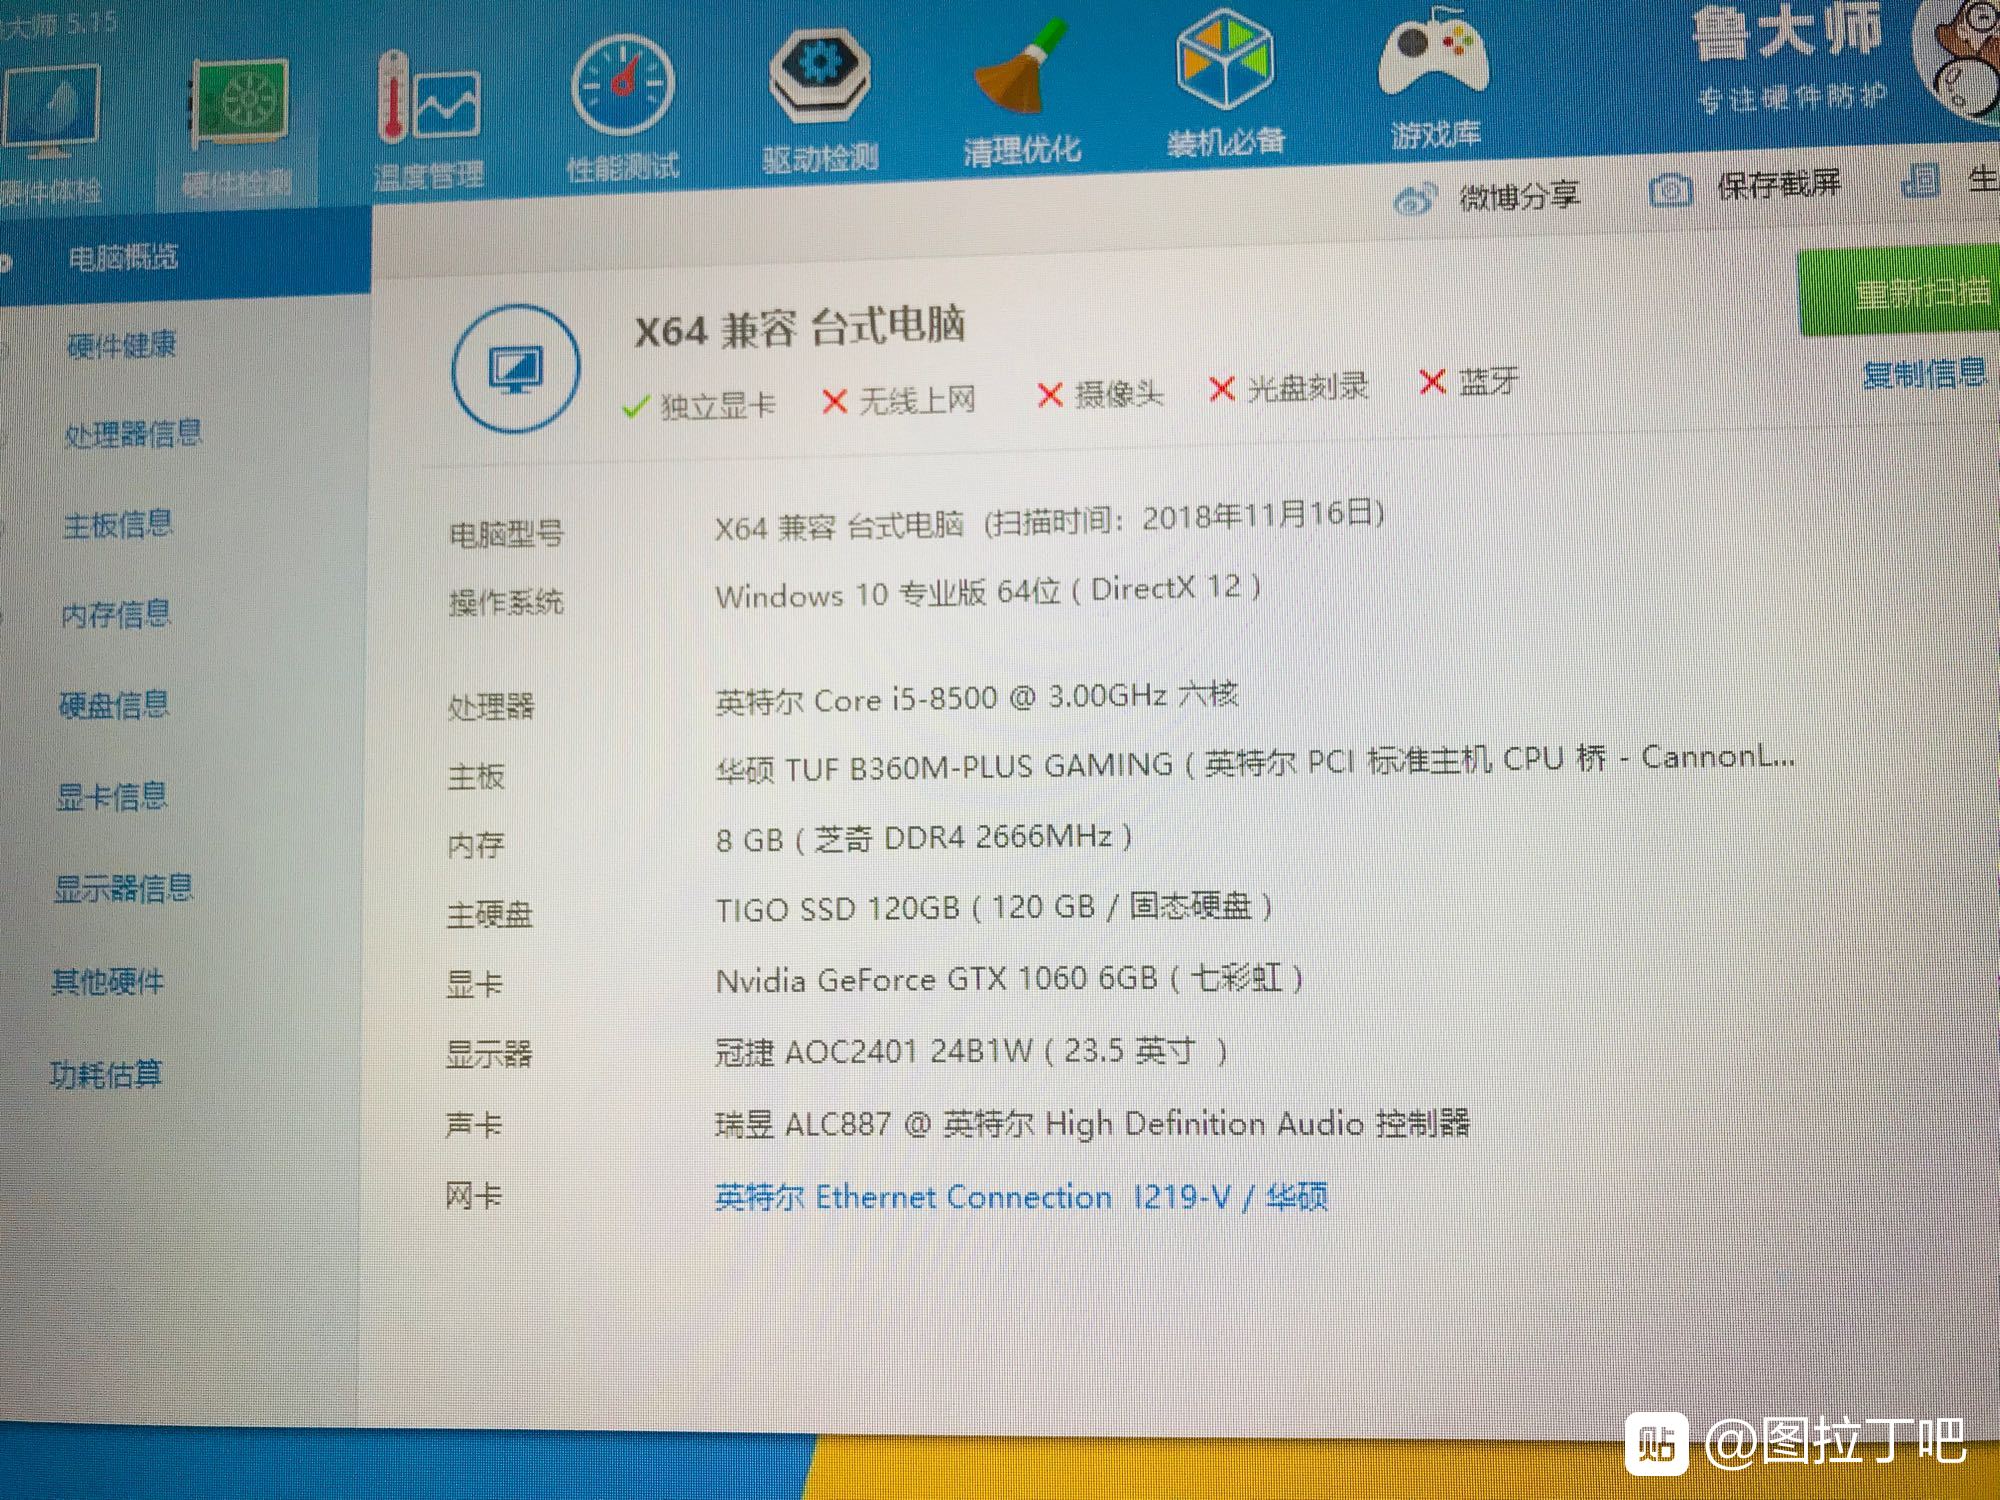Click the 内存 row label
The width and height of the screenshot is (2000, 1500).
click(x=475, y=845)
